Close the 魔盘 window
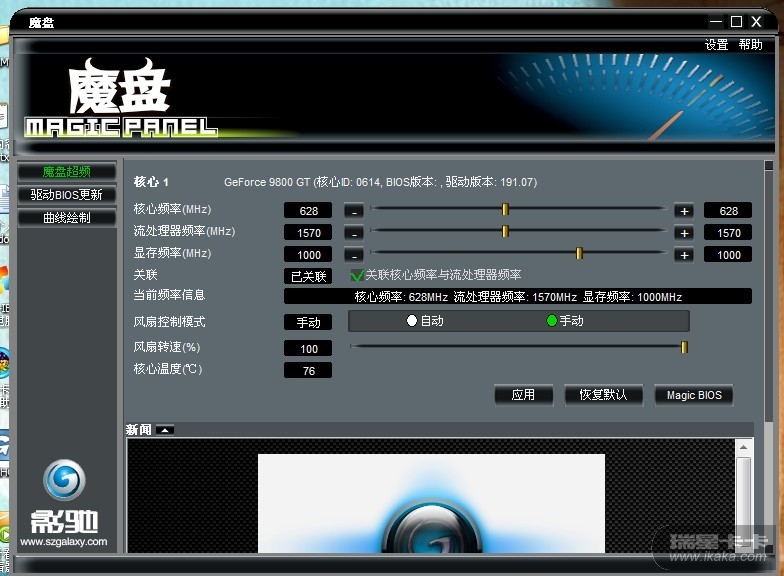784x576 pixels. coord(756,22)
